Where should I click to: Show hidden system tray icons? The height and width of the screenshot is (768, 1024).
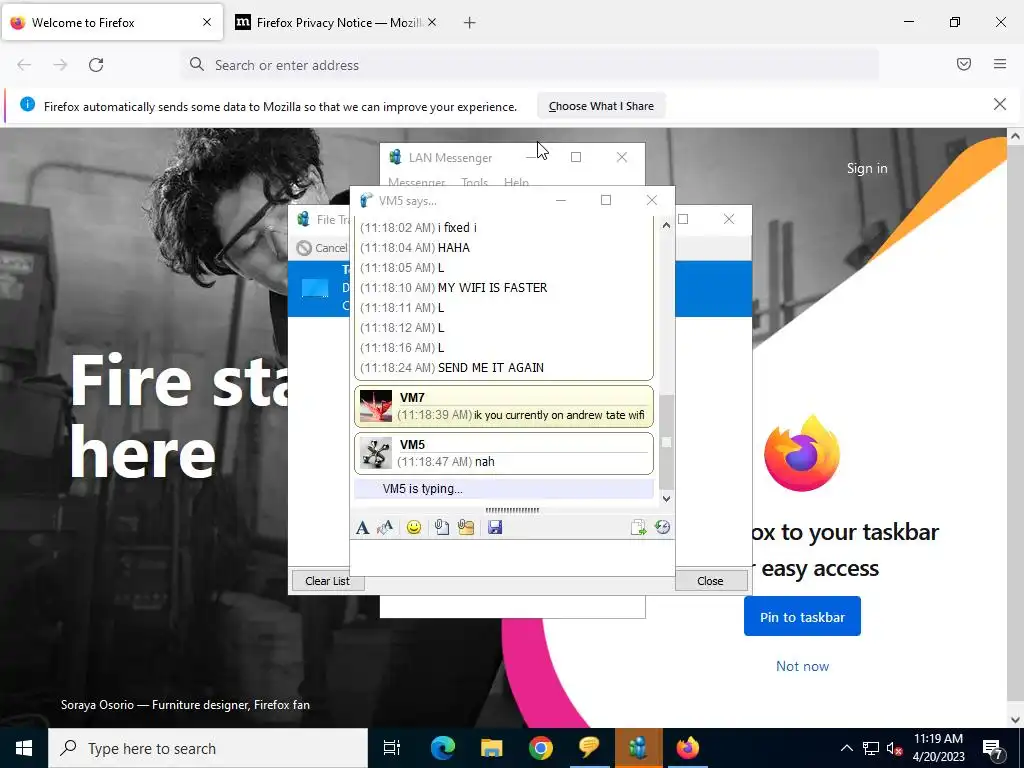tap(846, 748)
